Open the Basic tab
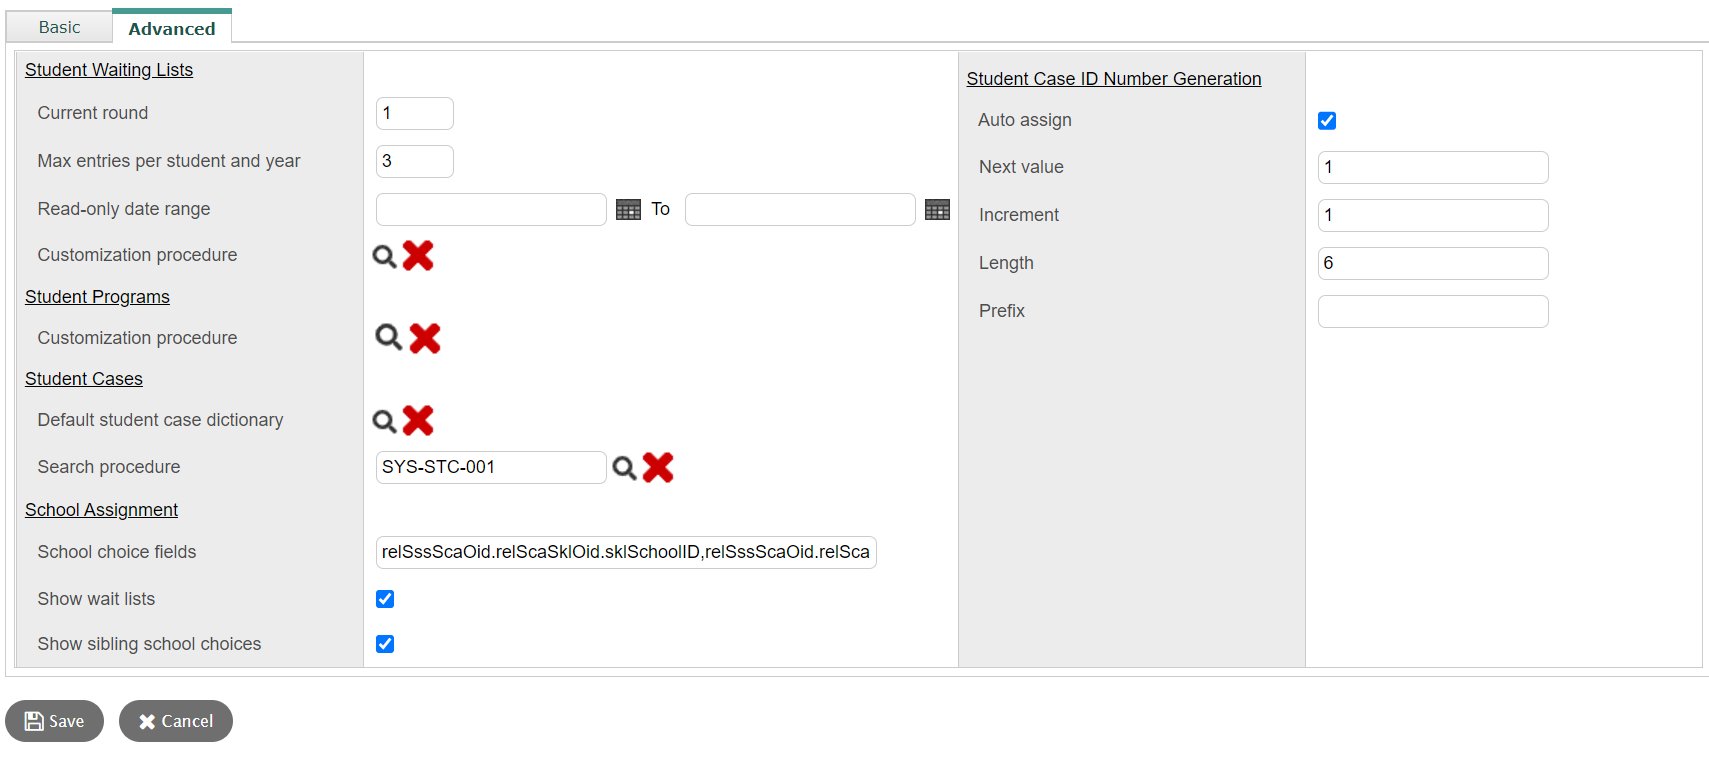This screenshot has height=762, width=1709. [59, 27]
